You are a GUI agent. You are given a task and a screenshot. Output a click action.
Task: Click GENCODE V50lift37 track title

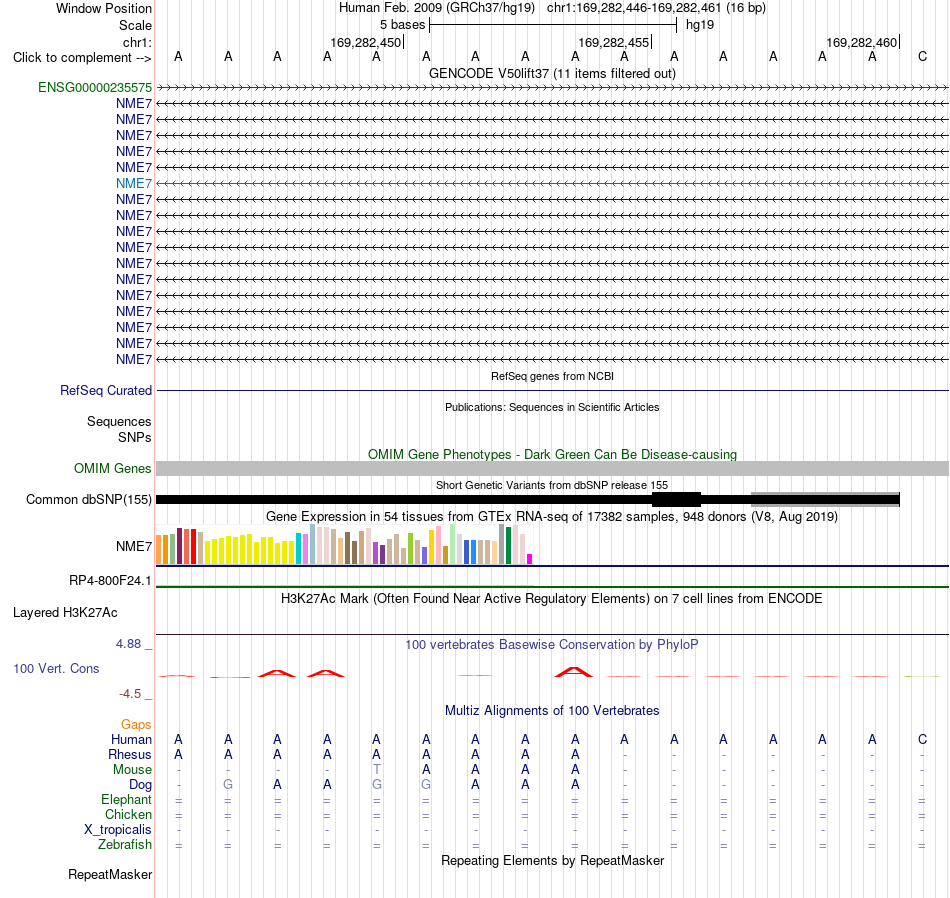[x=553, y=74]
